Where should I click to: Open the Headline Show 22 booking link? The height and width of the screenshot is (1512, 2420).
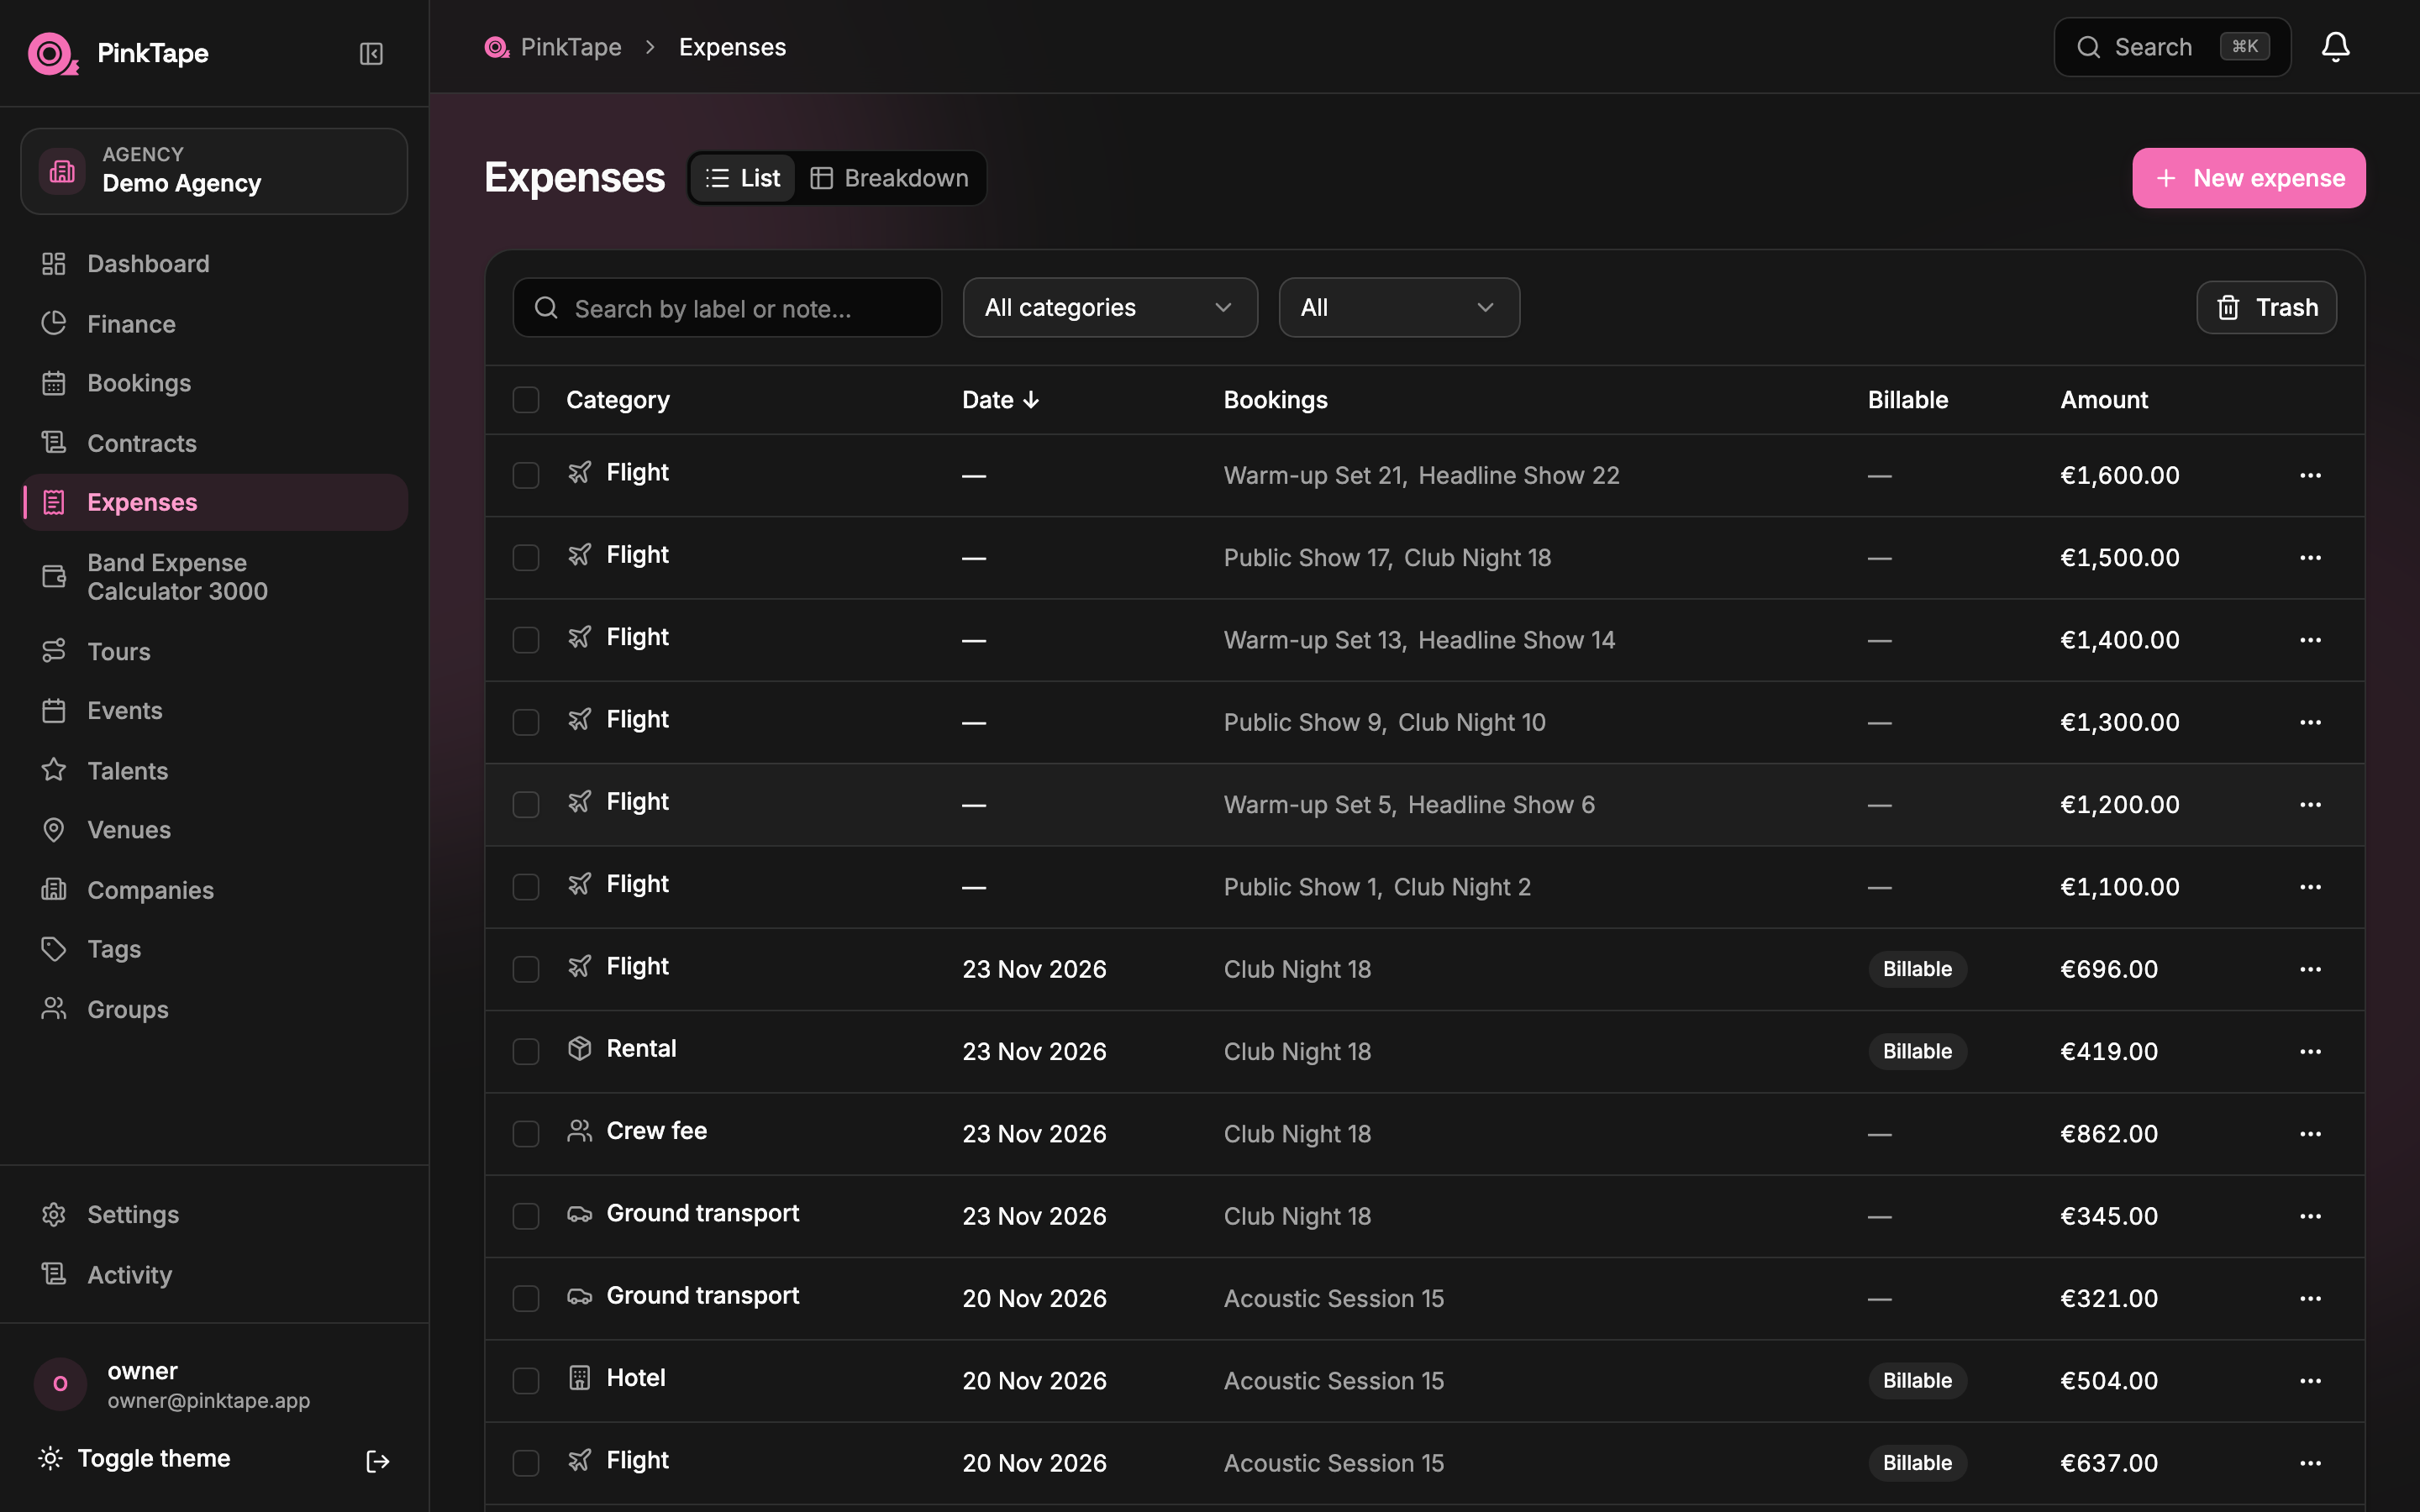point(1519,475)
